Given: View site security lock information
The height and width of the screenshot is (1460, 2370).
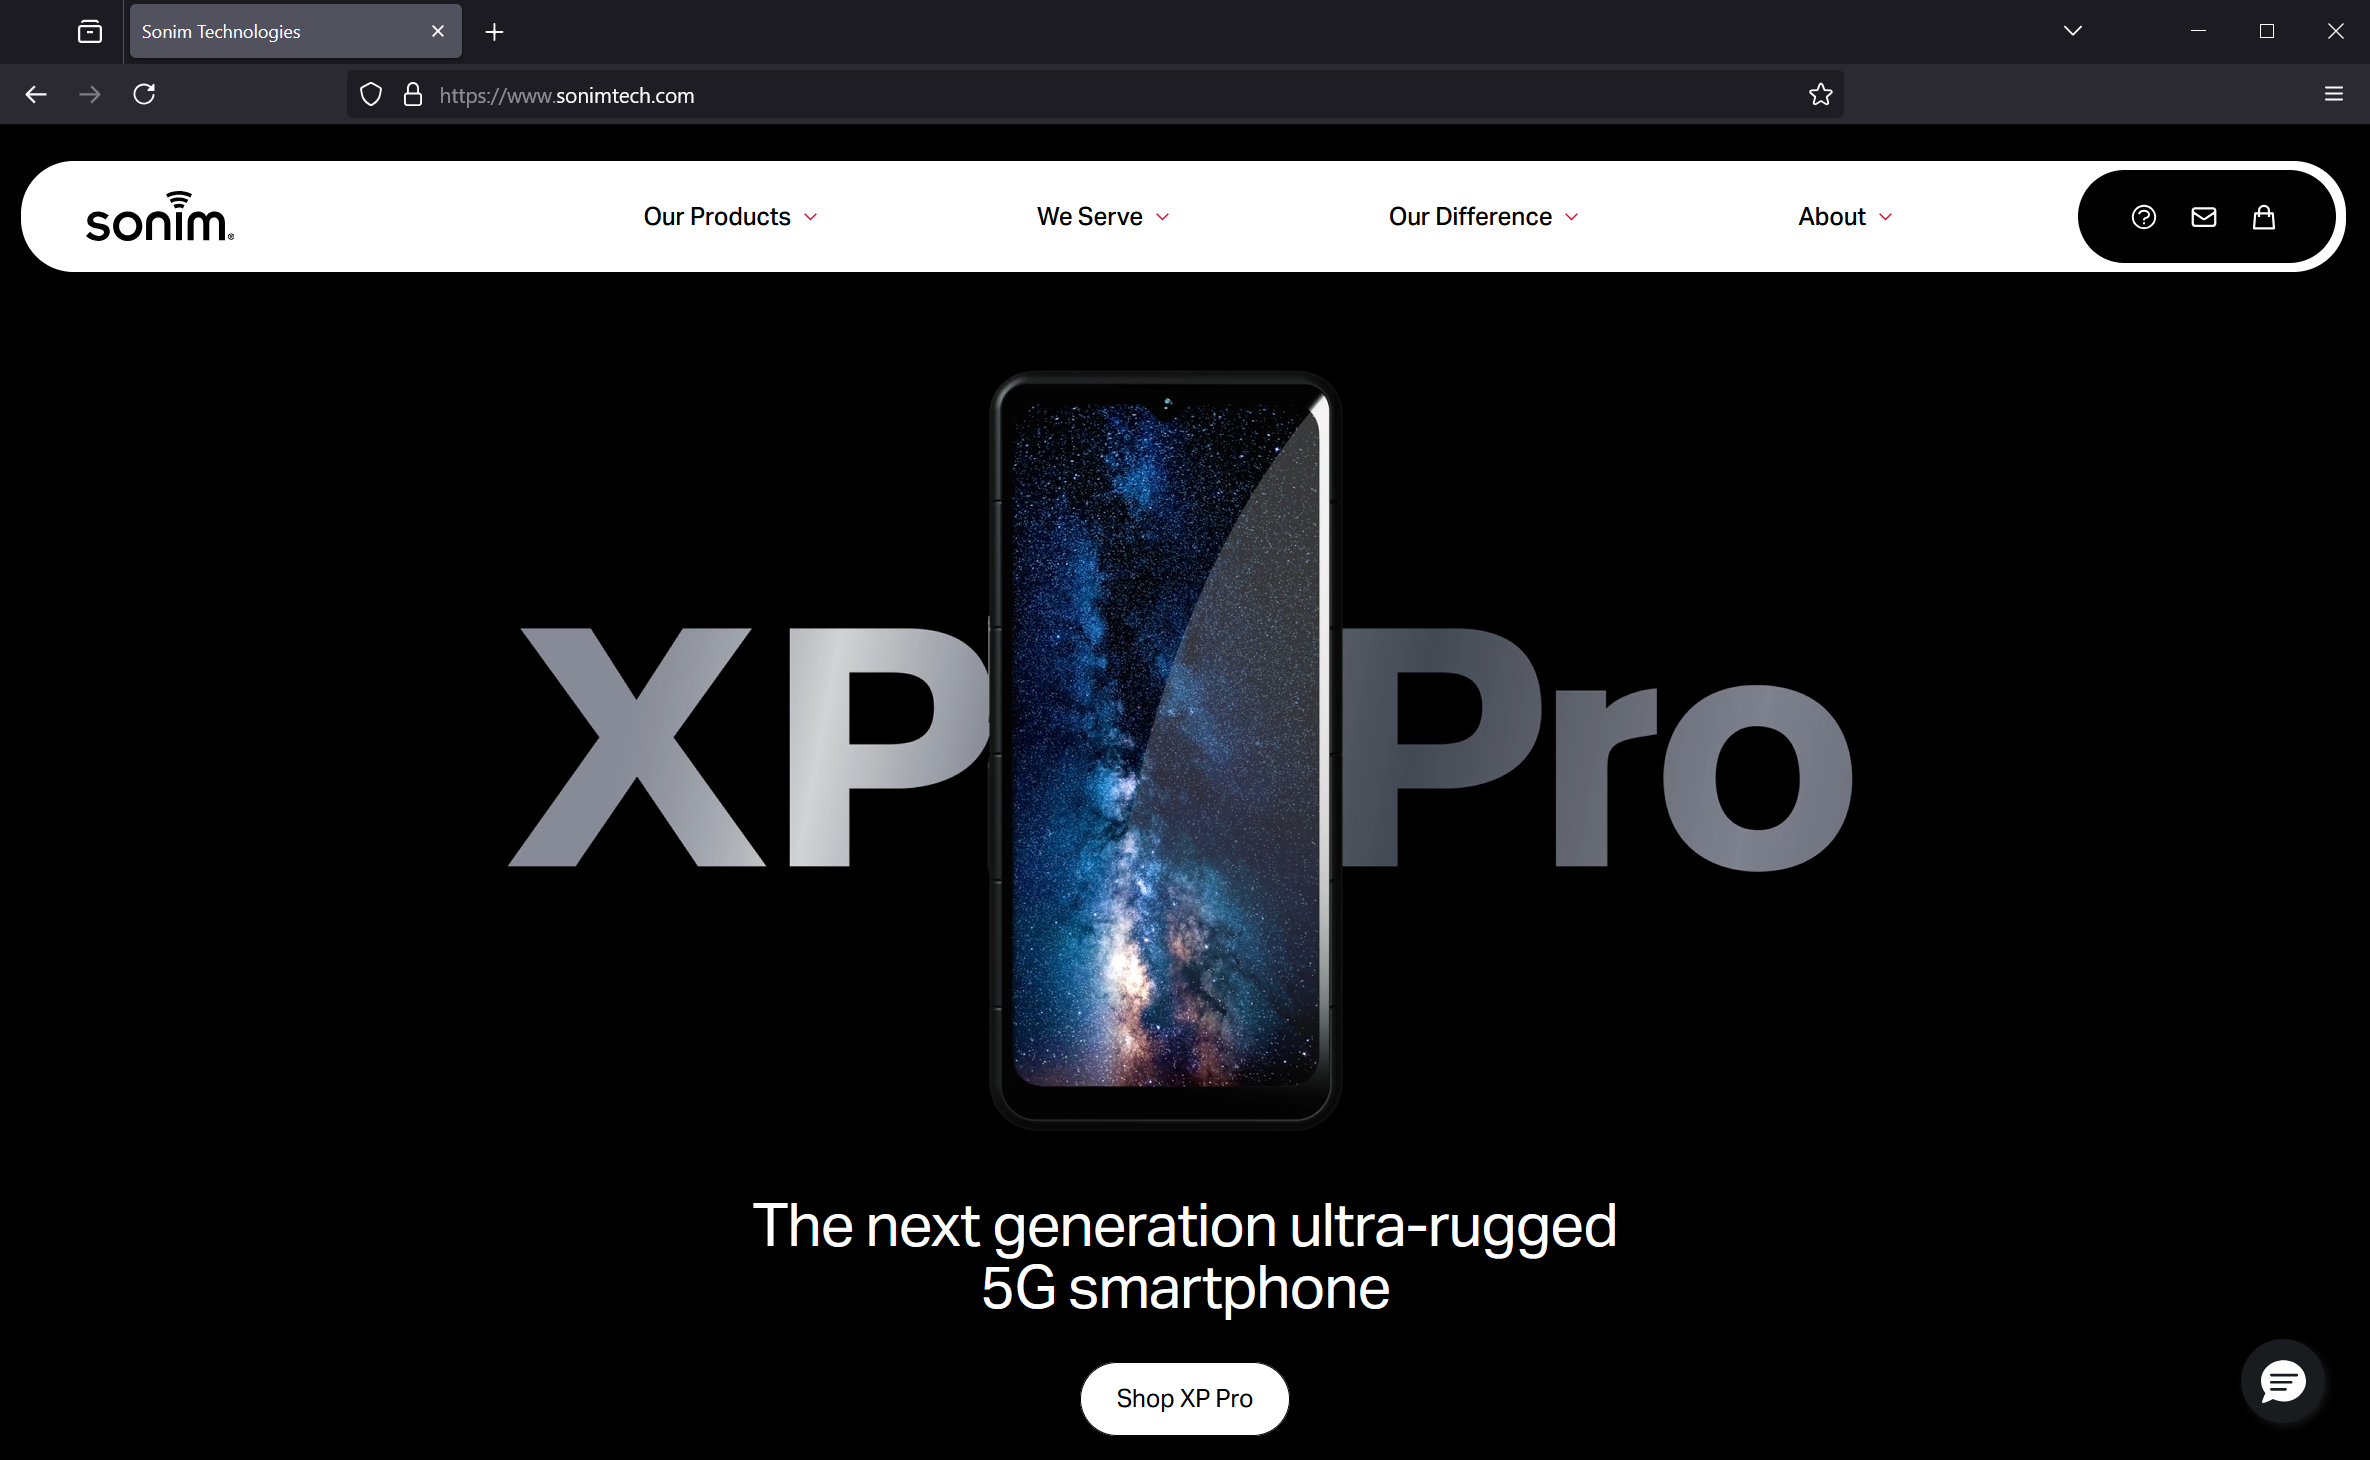Looking at the screenshot, I should click(412, 94).
